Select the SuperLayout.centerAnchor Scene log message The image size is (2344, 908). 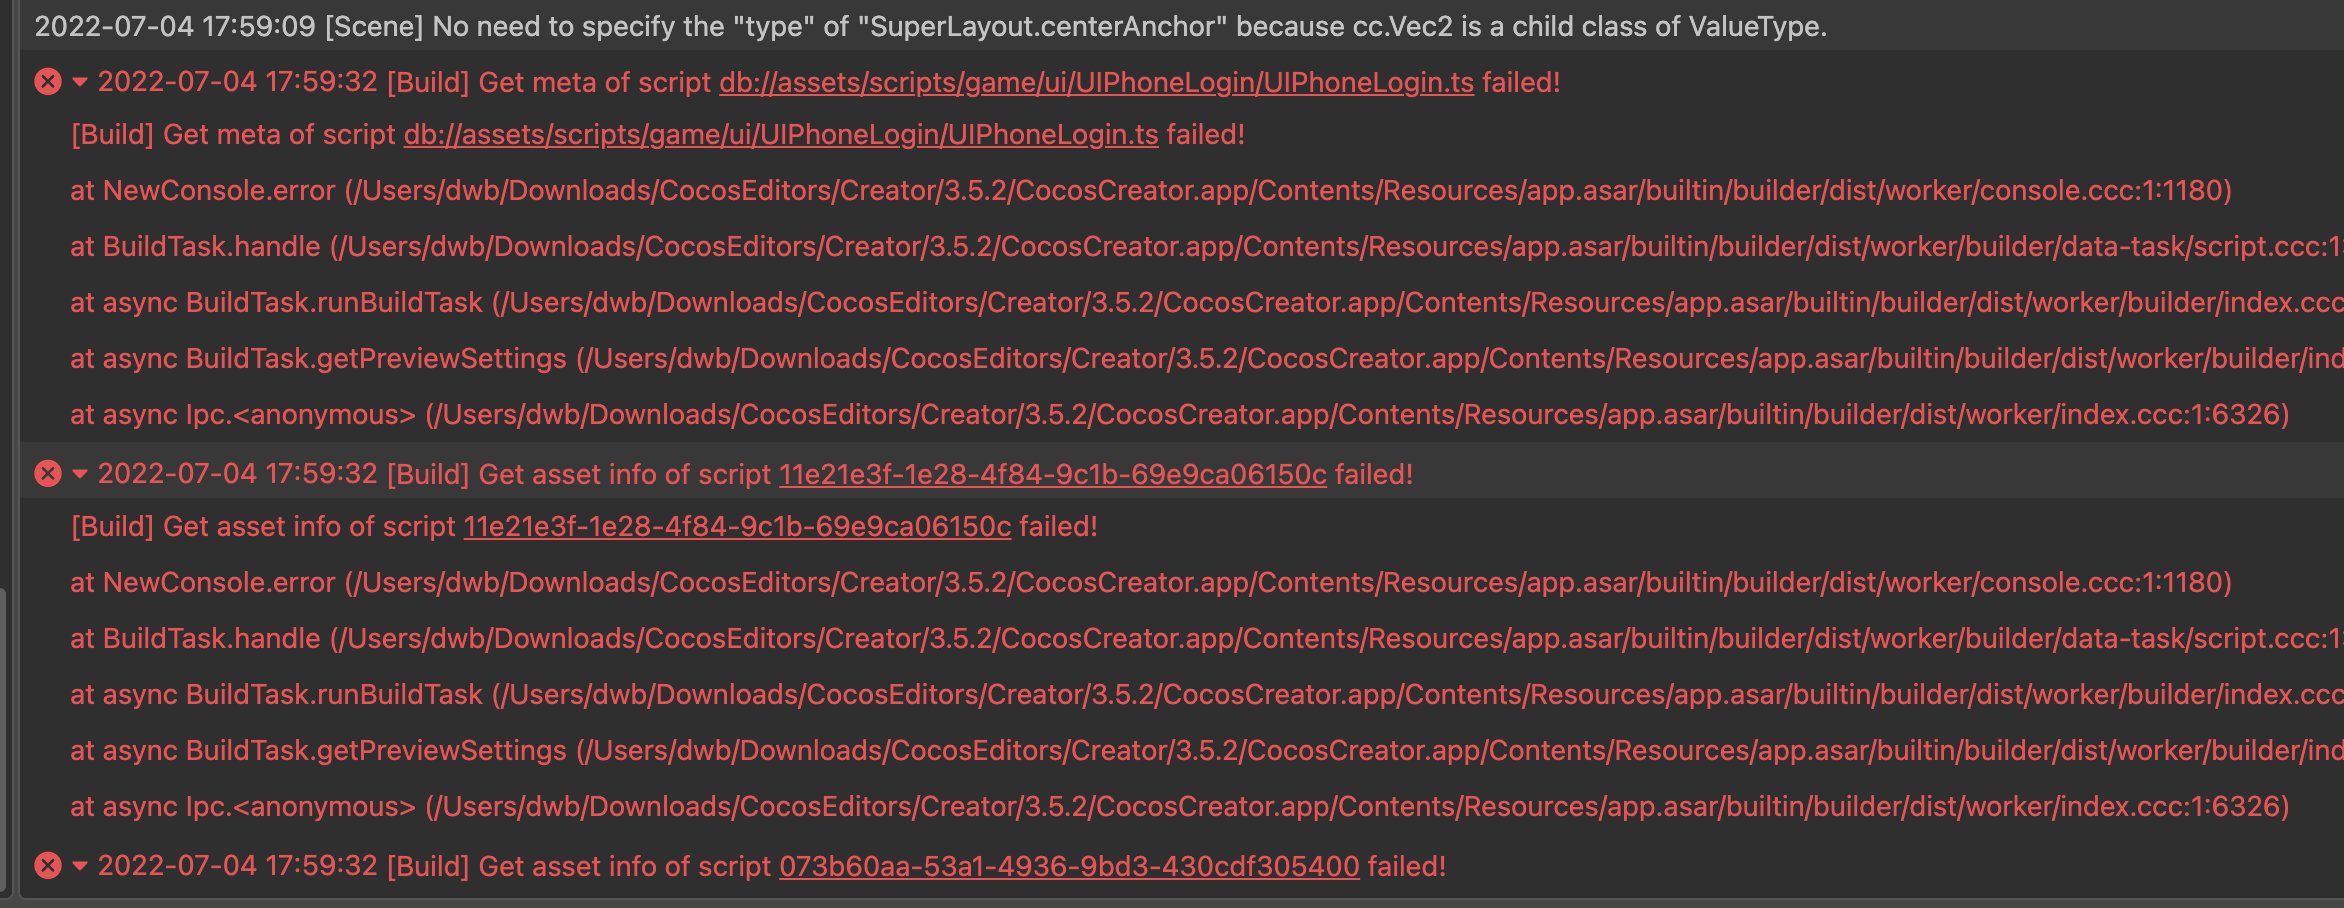coord(930,27)
